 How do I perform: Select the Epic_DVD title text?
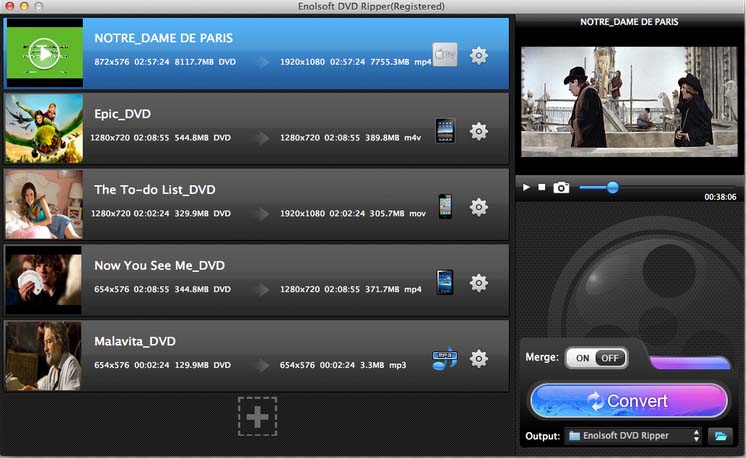(122, 114)
